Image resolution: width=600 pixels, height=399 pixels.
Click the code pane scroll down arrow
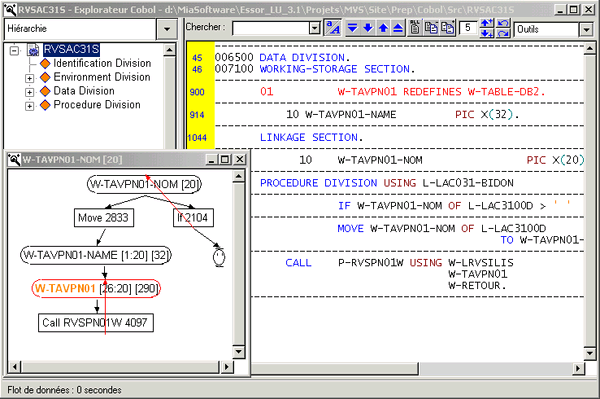click(590, 353)
